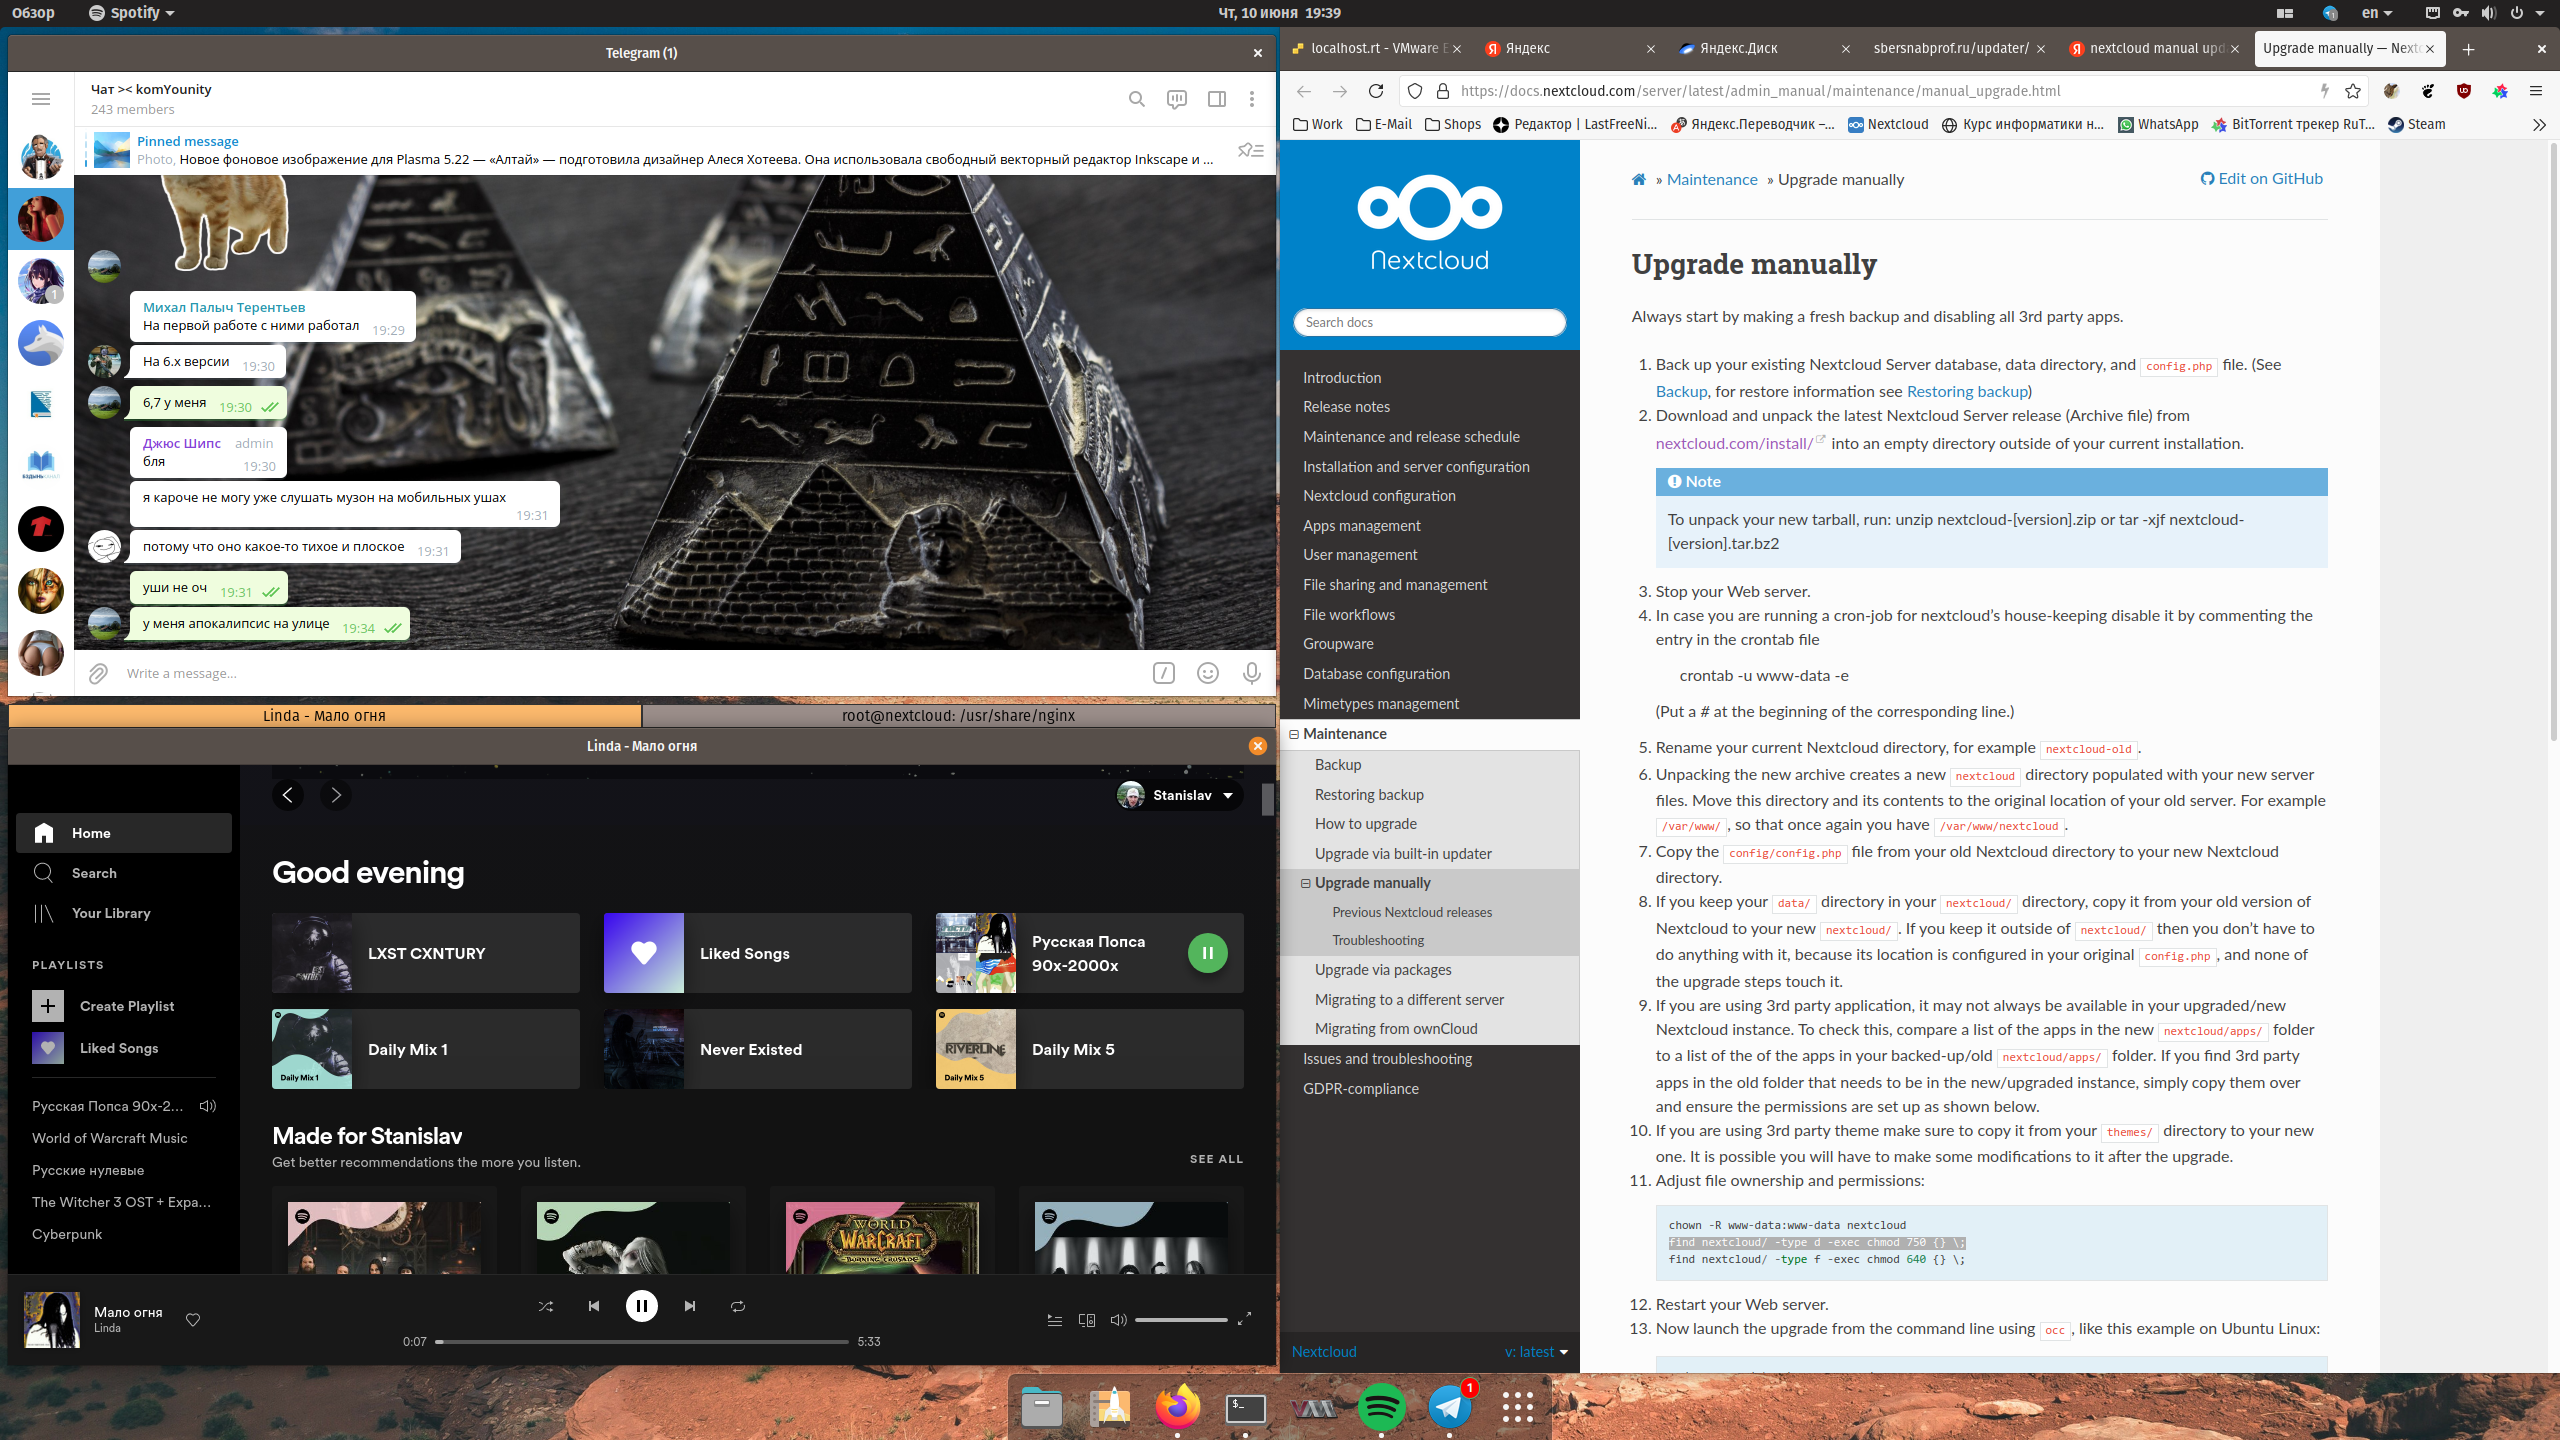Screen dimensions: 2560x1440
Task: Record a voice message in Telegram
Action: pos(1252,673)
